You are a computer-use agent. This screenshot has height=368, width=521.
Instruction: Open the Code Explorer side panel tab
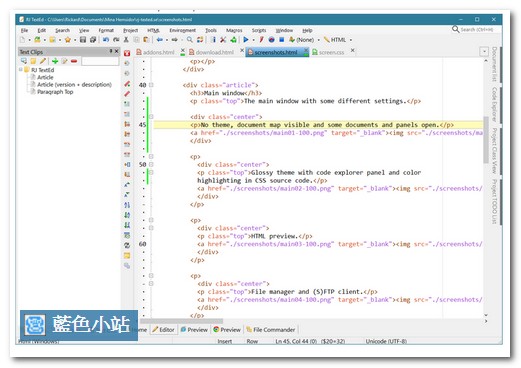[x=494, y=104]
